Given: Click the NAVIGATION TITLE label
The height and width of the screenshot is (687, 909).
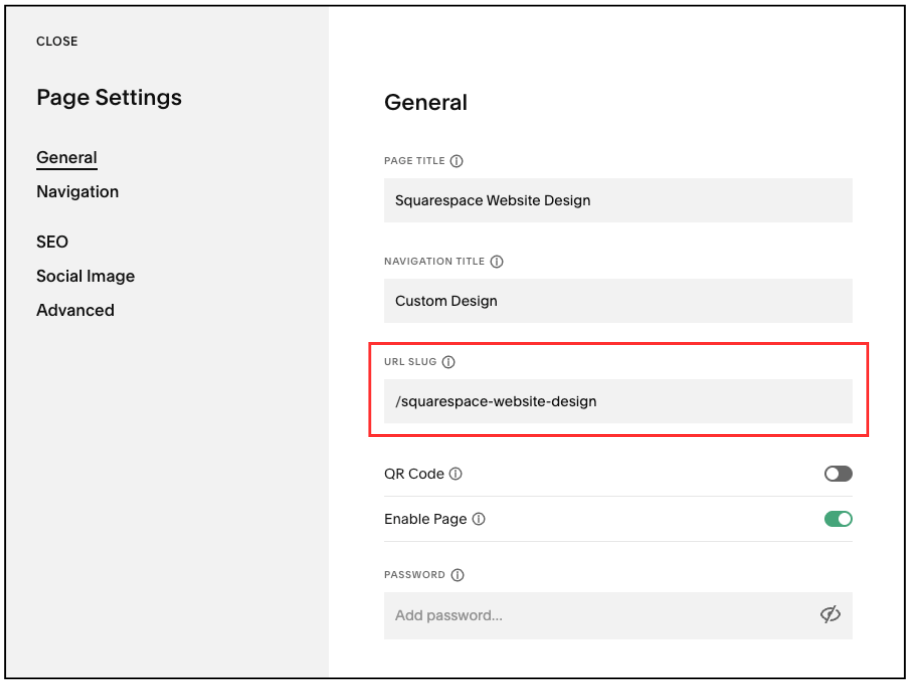Looking at the screenshot, I should coord(434,261).
